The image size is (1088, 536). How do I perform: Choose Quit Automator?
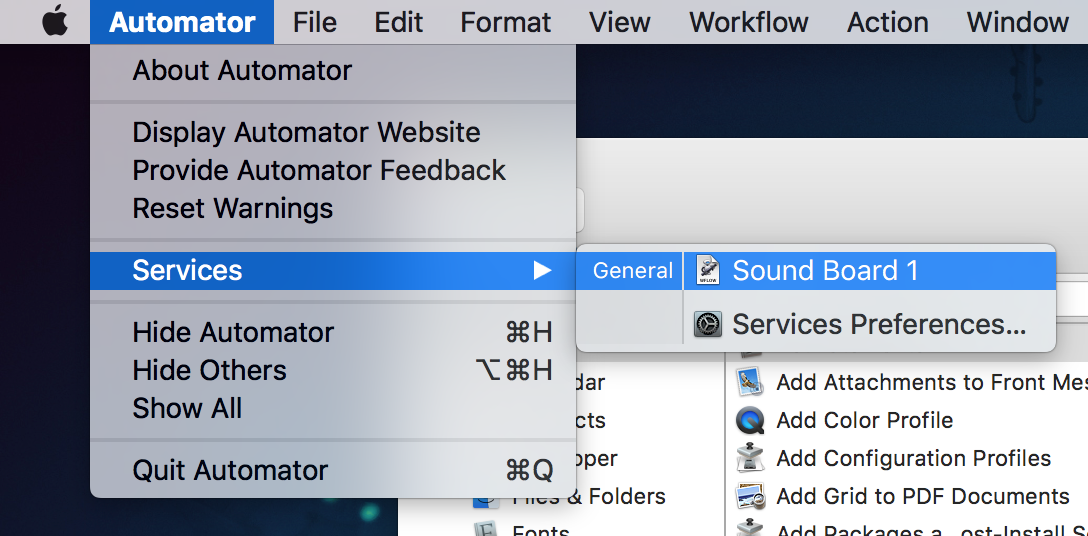tap(333, 471)
